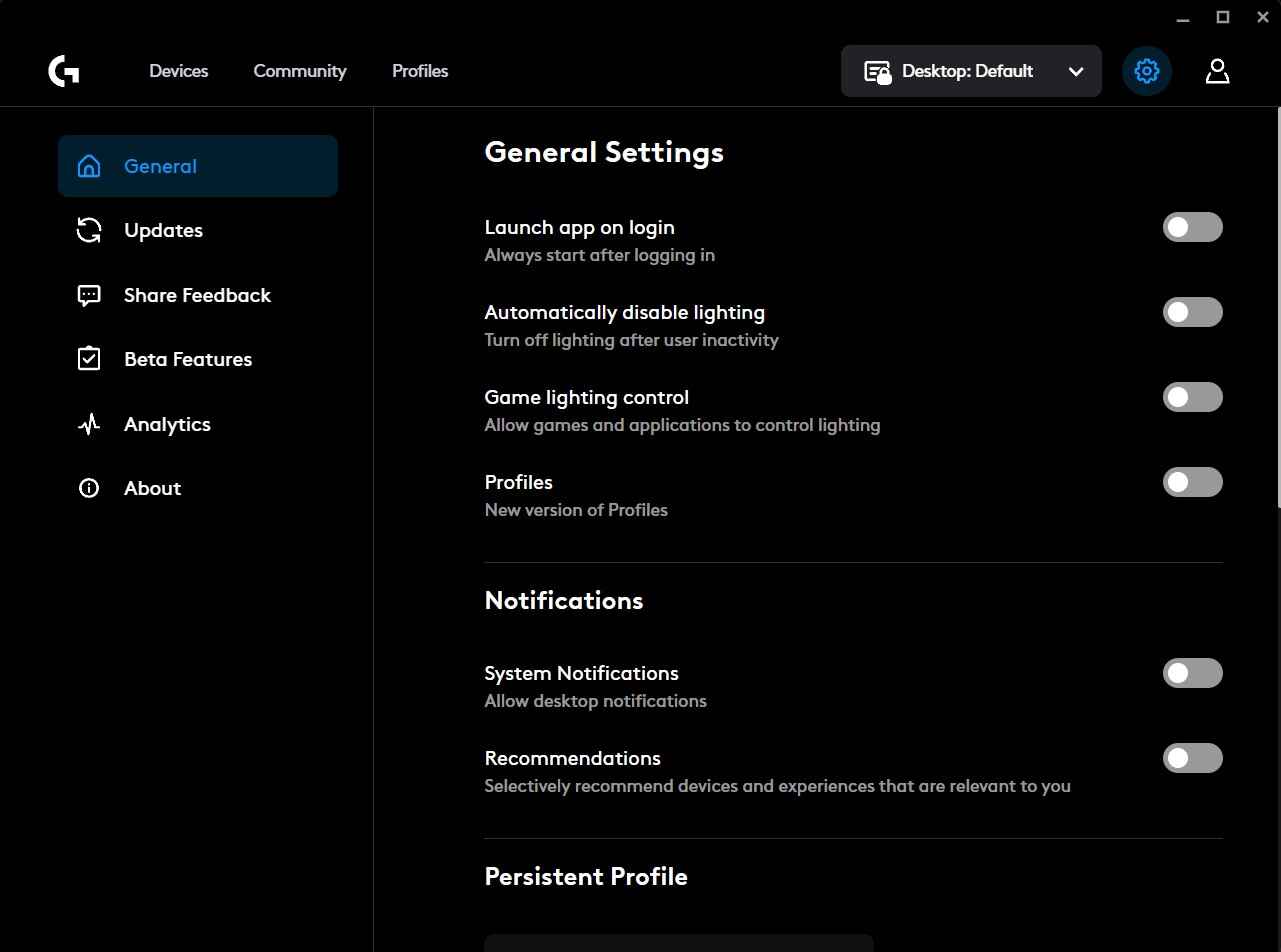
Task: Click the 'System Notifications' label
Action: [582, 673]
